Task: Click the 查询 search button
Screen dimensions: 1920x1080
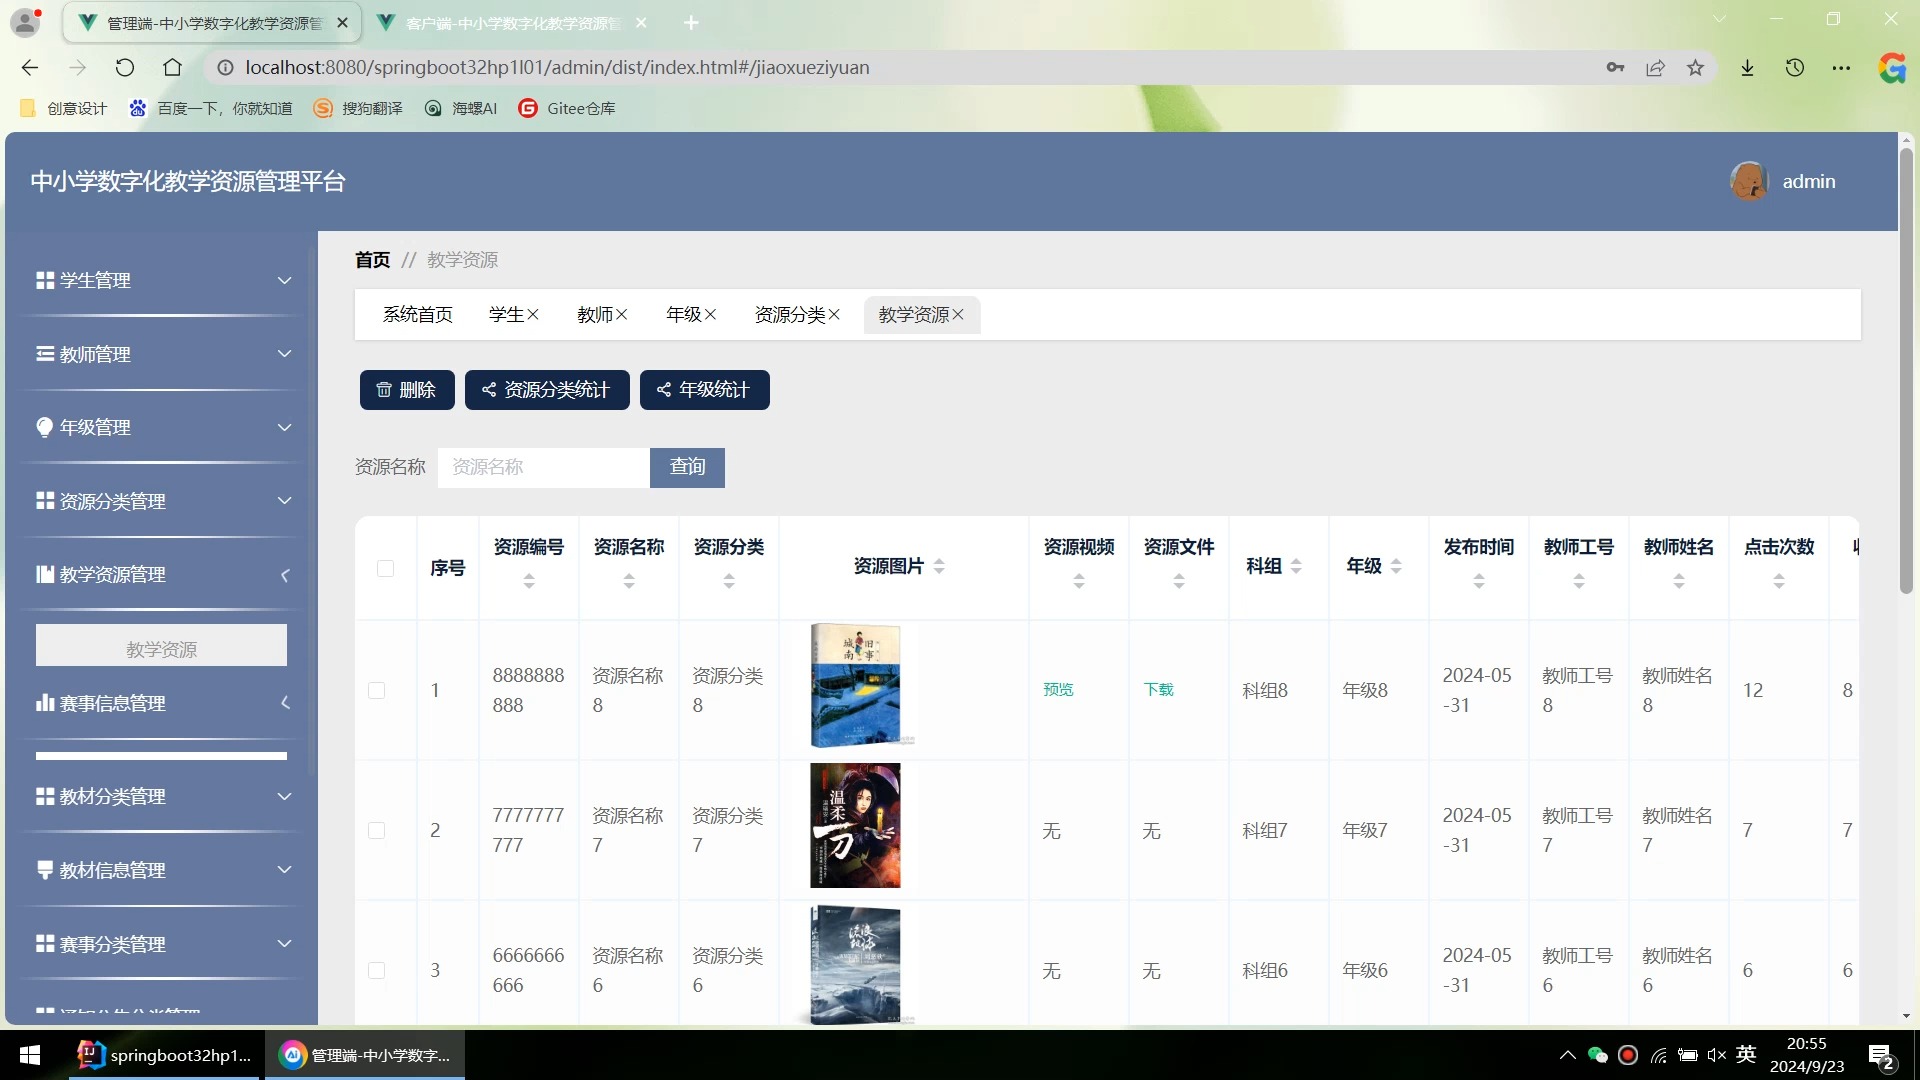Action: [x=687, y=467]
